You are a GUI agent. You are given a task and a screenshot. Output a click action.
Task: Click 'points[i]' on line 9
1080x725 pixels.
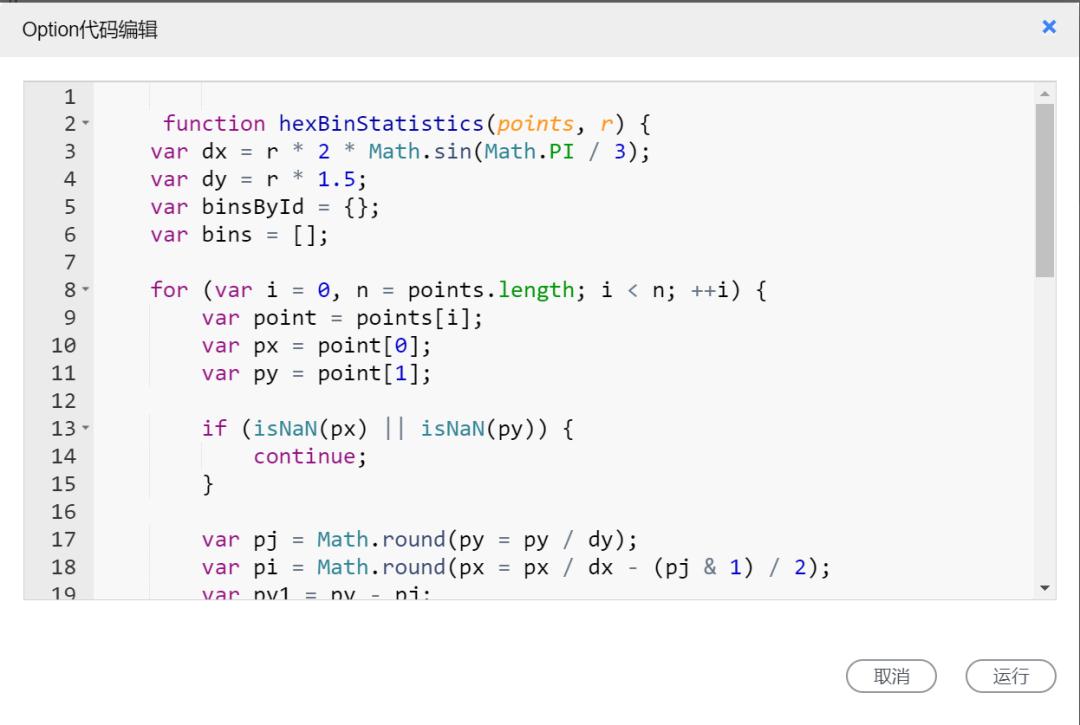413,317
